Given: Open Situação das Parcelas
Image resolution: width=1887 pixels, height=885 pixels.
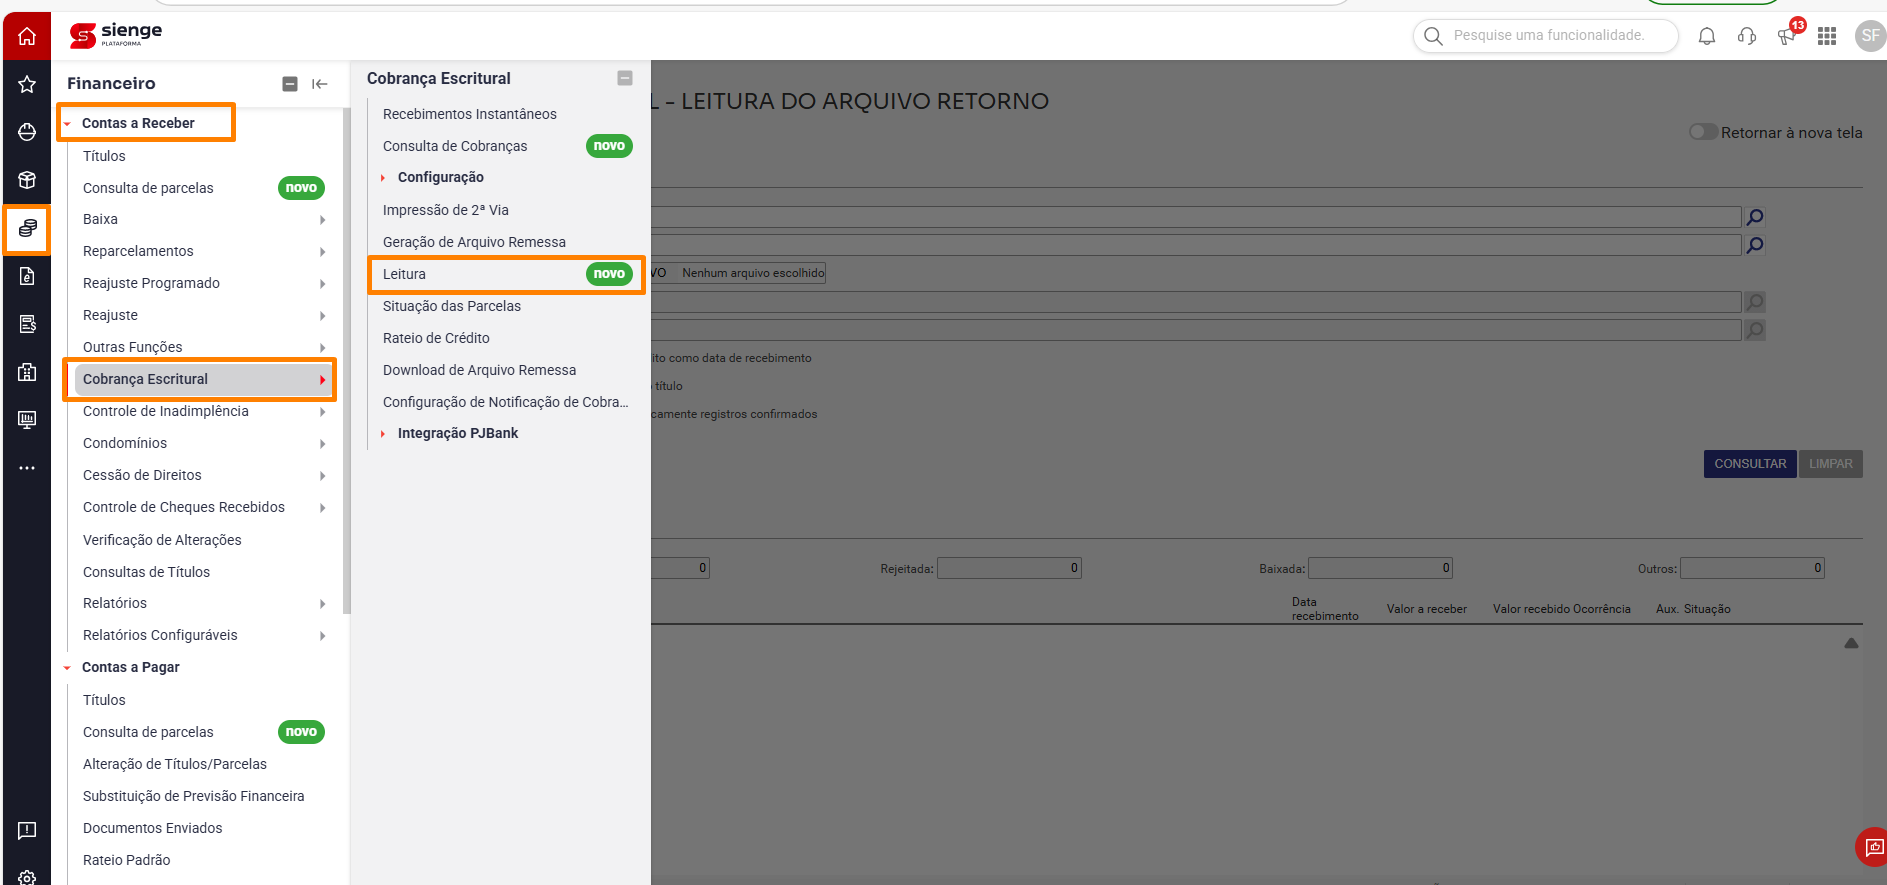Looking at the screenshot, I should point(452,306).
